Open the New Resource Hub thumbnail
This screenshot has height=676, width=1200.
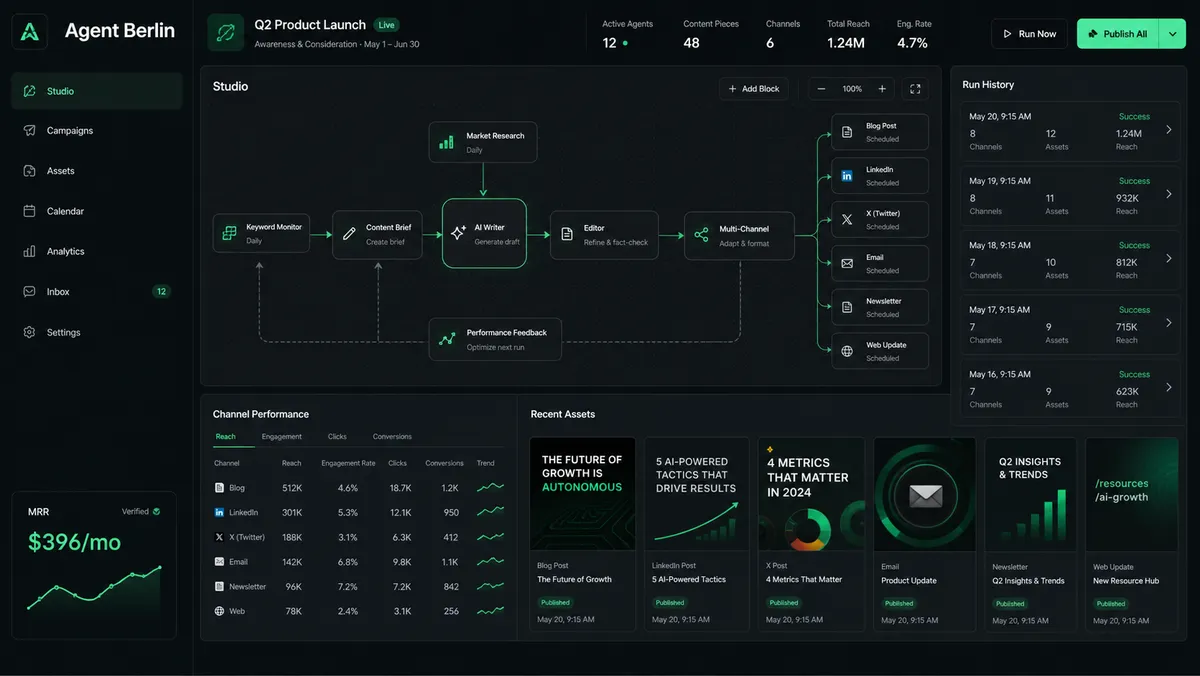point(1132,493)
